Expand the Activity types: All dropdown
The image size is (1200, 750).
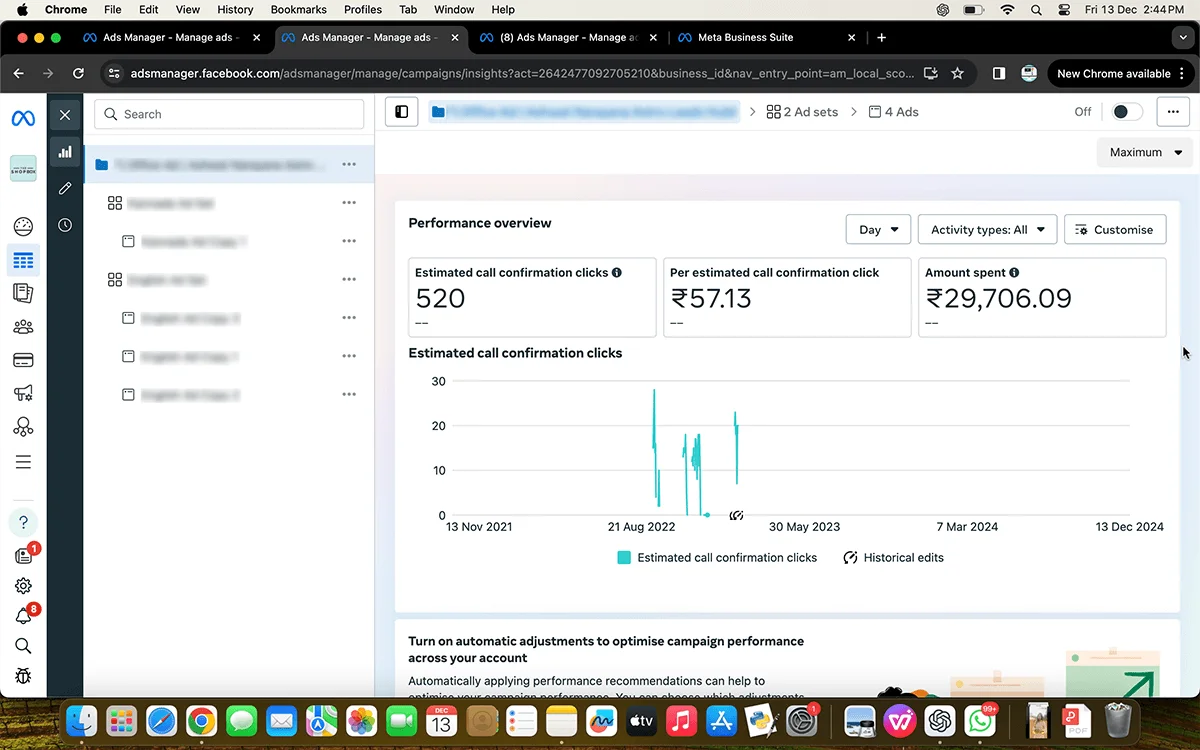click(x=987, y=230)
